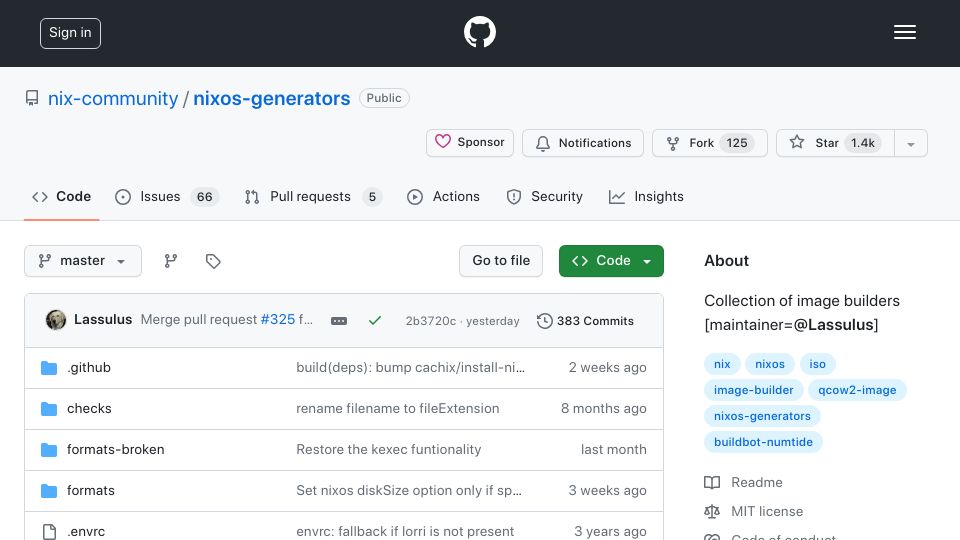Open commit 'build(deps): bump cachix/install-ni…'
Screen dimensions: 960x540
(x=410, y=367)
